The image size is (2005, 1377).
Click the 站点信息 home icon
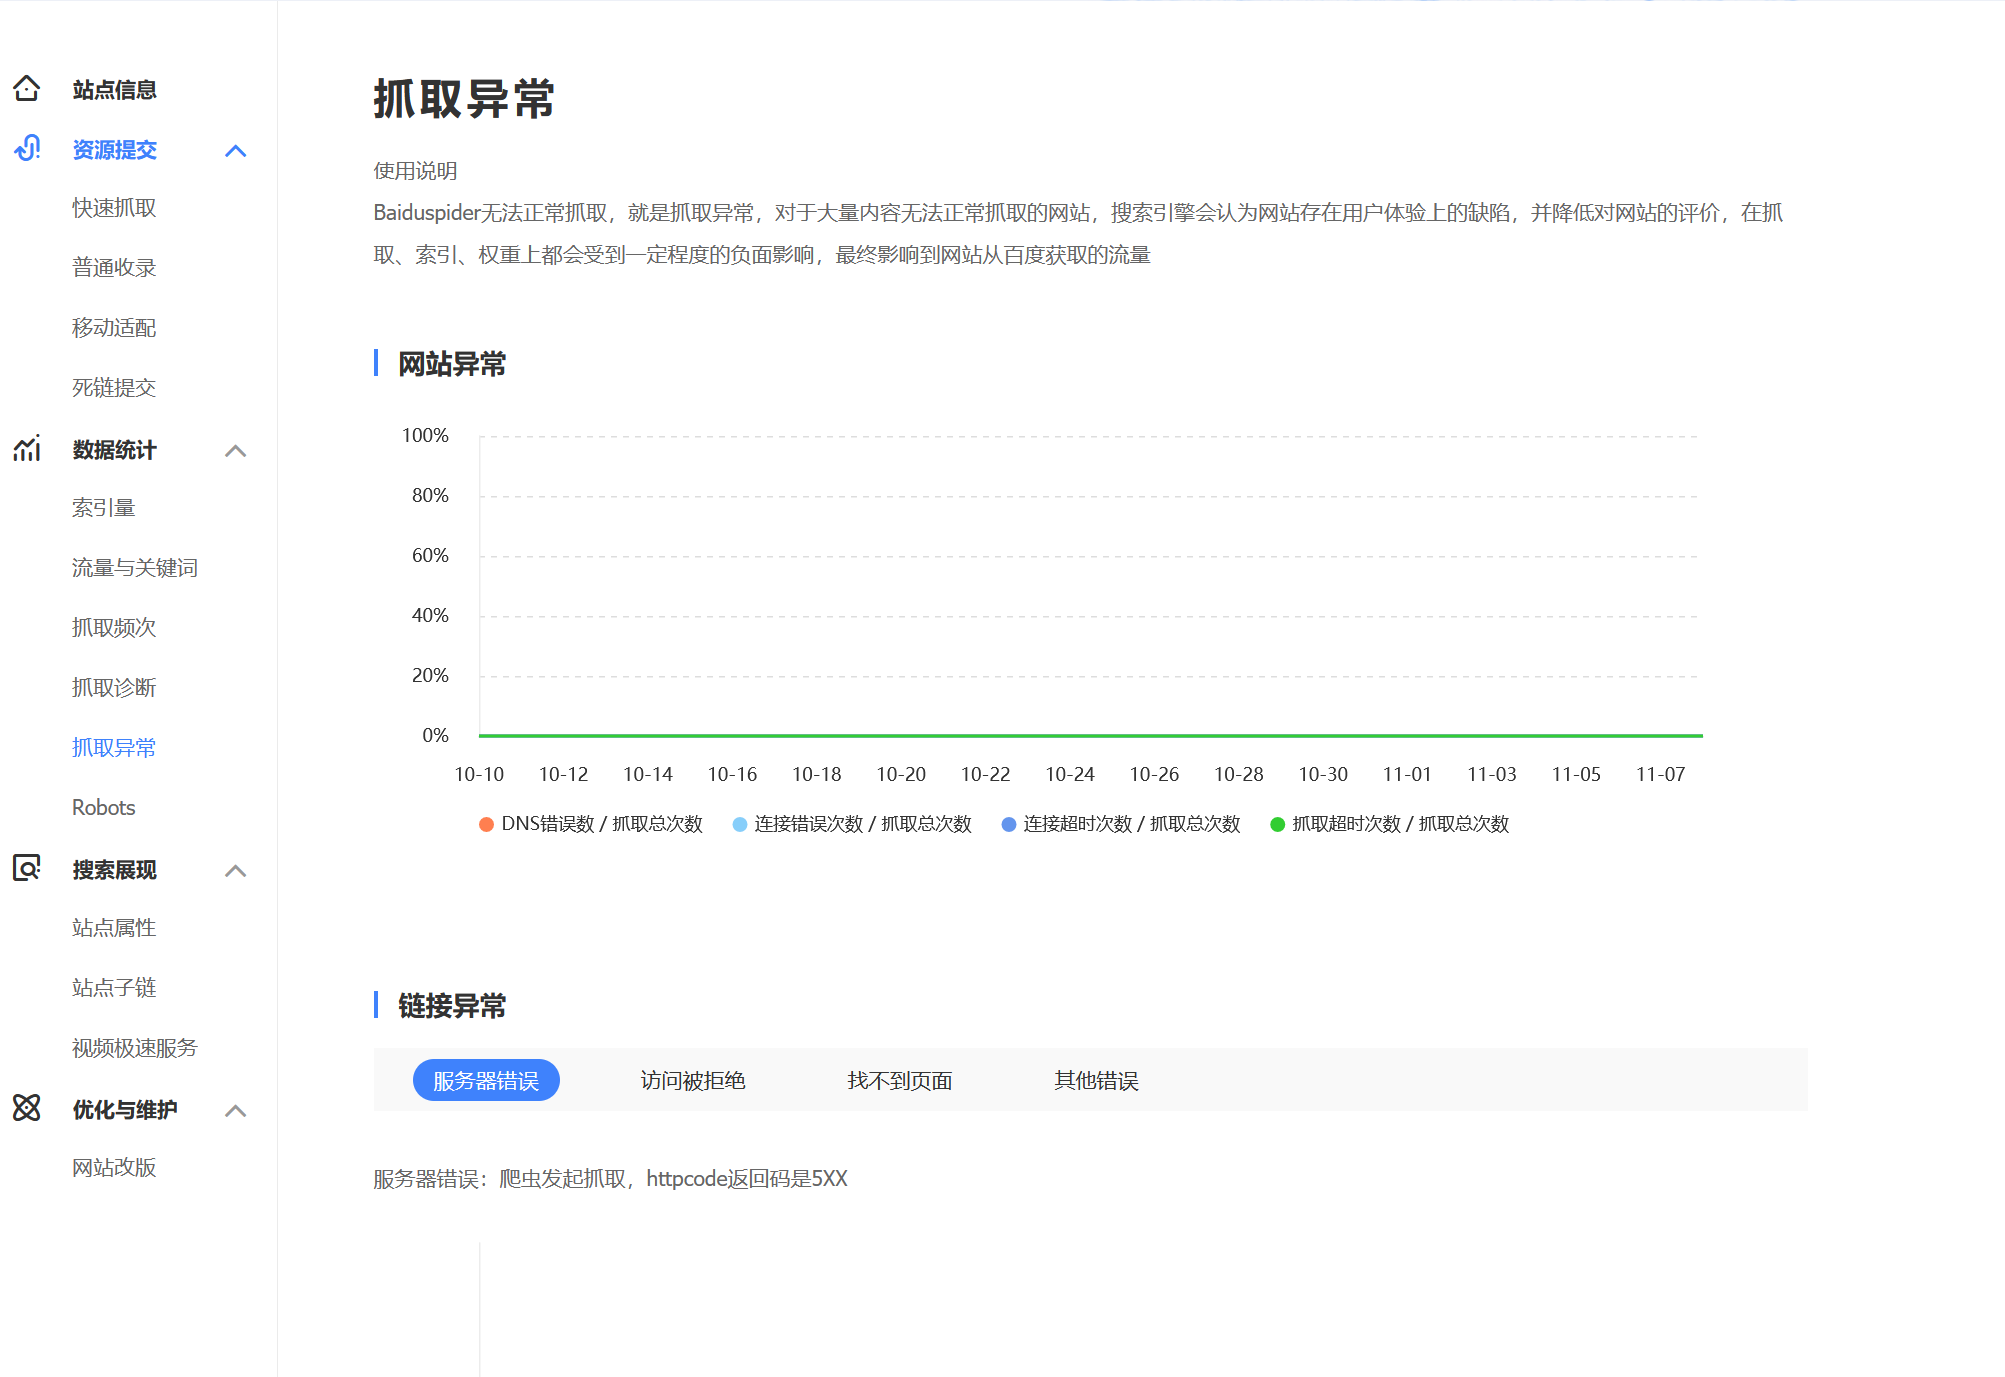[27, 89]
